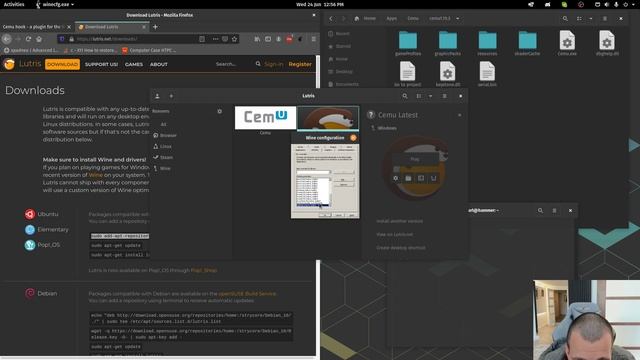Open the winecfg.exe app menu in top bar

pos(56,4)
